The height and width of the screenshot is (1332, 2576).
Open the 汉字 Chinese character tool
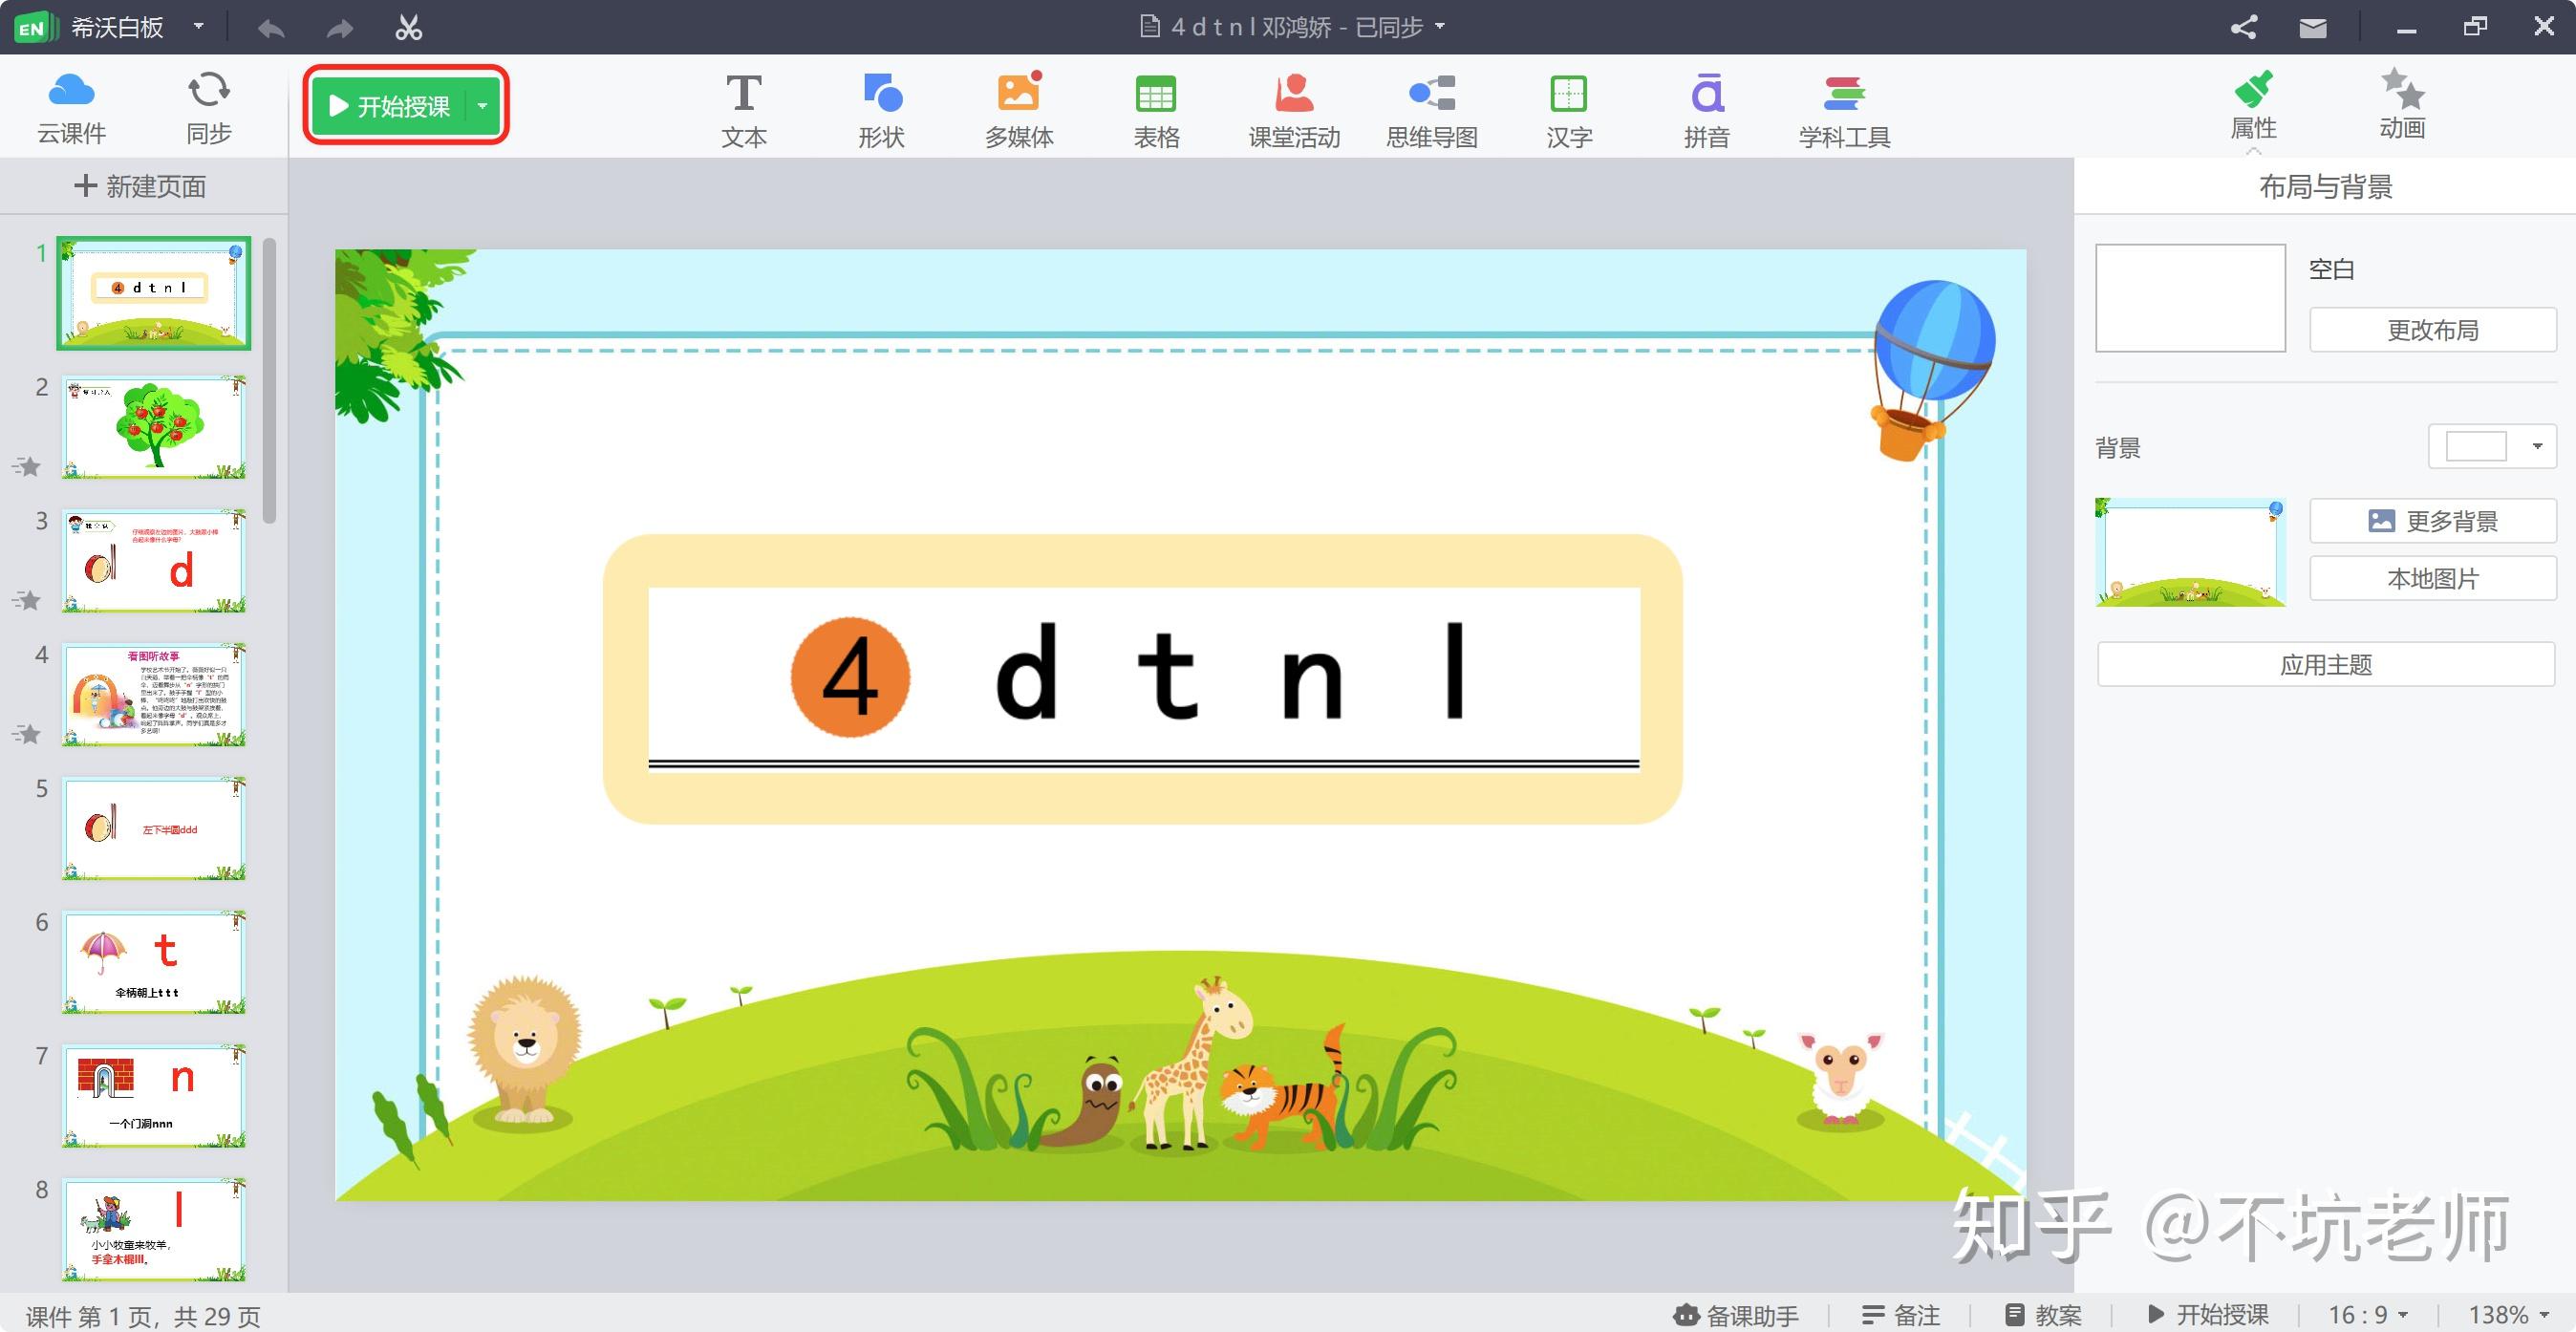(x=1569, y=110)
